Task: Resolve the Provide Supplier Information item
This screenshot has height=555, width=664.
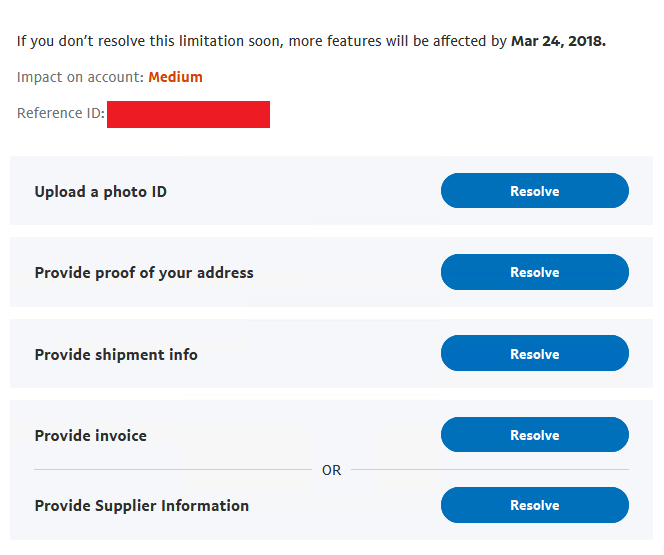Action: [x=534, y=505]
